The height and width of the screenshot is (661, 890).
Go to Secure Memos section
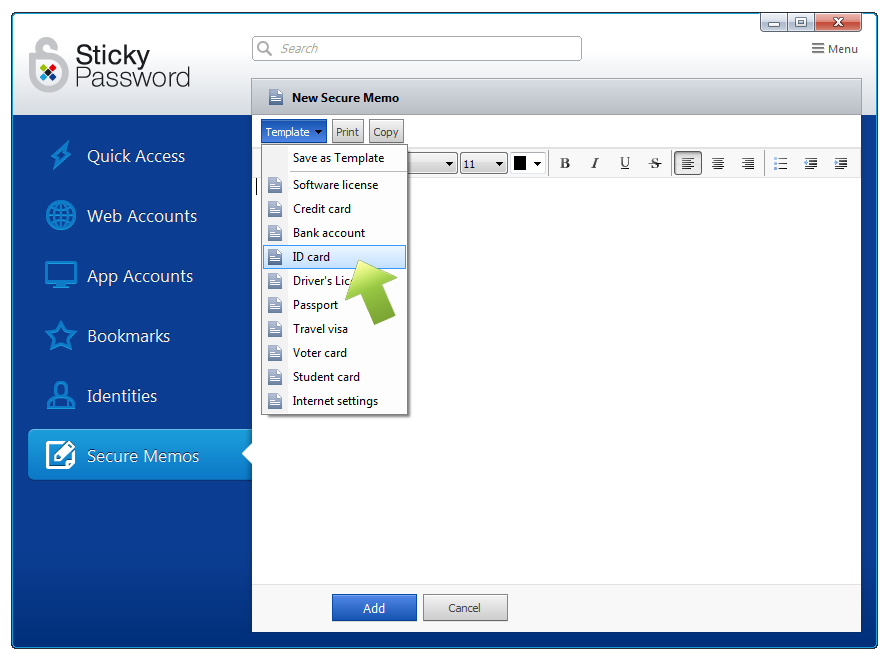[x=140, y=455]
